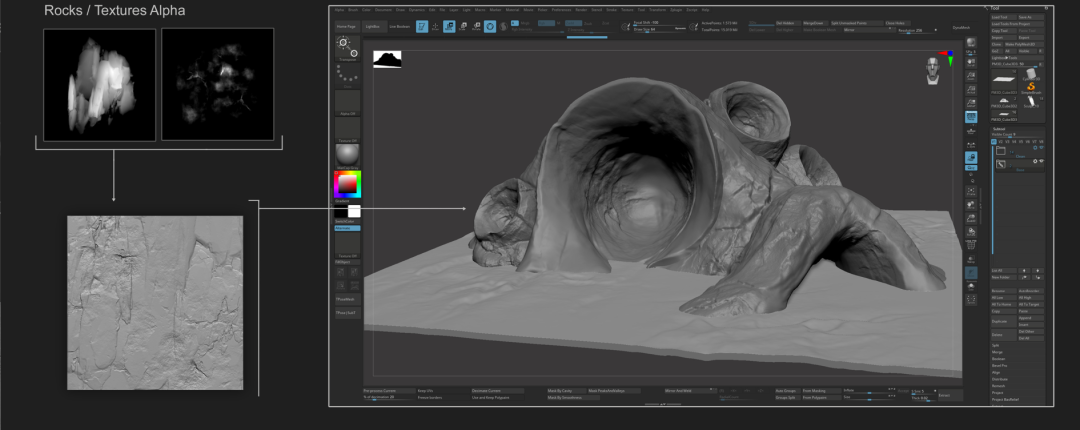Click the Close Holes button
Viewport: 1080px width, 430px height.
point(896,23)
